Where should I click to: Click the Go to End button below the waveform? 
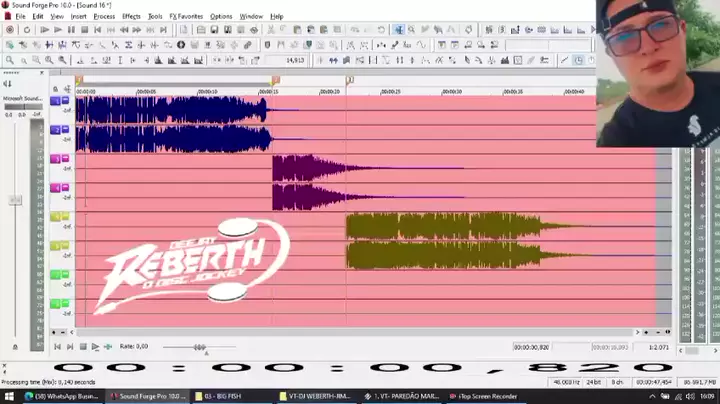70,347
